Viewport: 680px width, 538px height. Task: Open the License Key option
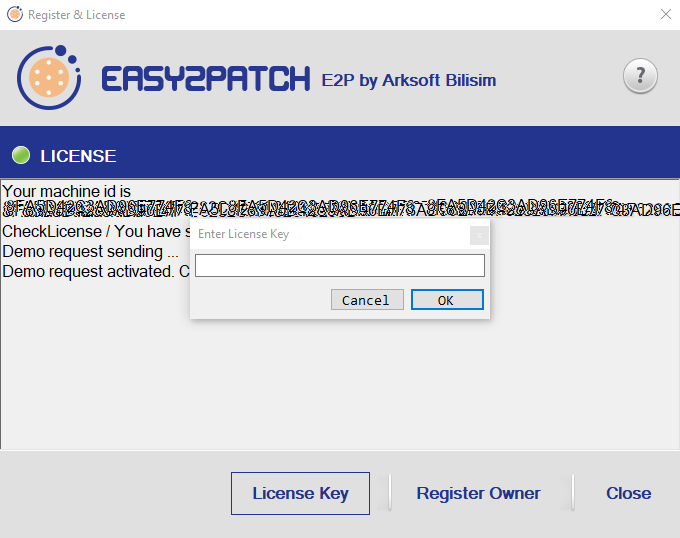click(x=300, y=493)
